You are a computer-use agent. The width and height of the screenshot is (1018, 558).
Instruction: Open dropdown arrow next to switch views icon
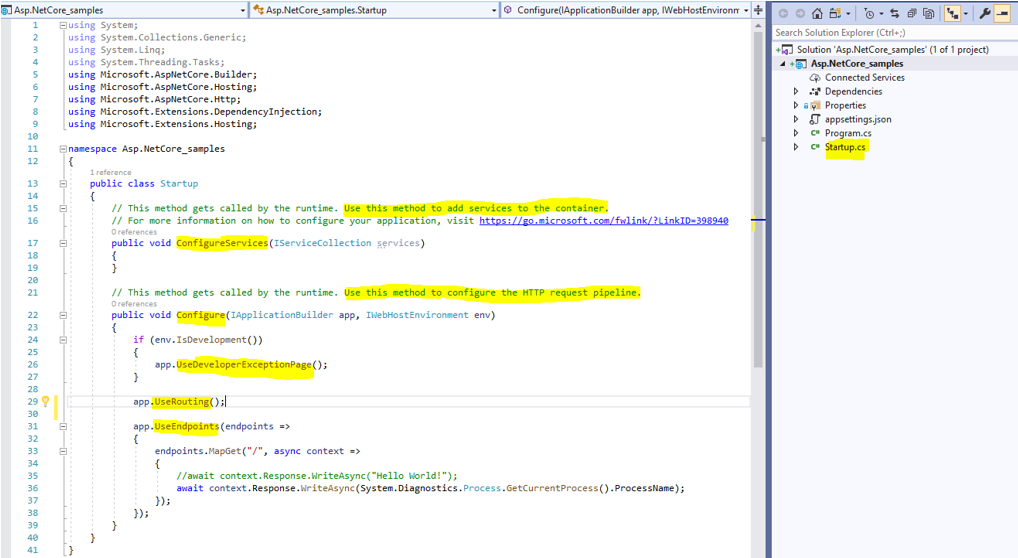coord(848,14)
